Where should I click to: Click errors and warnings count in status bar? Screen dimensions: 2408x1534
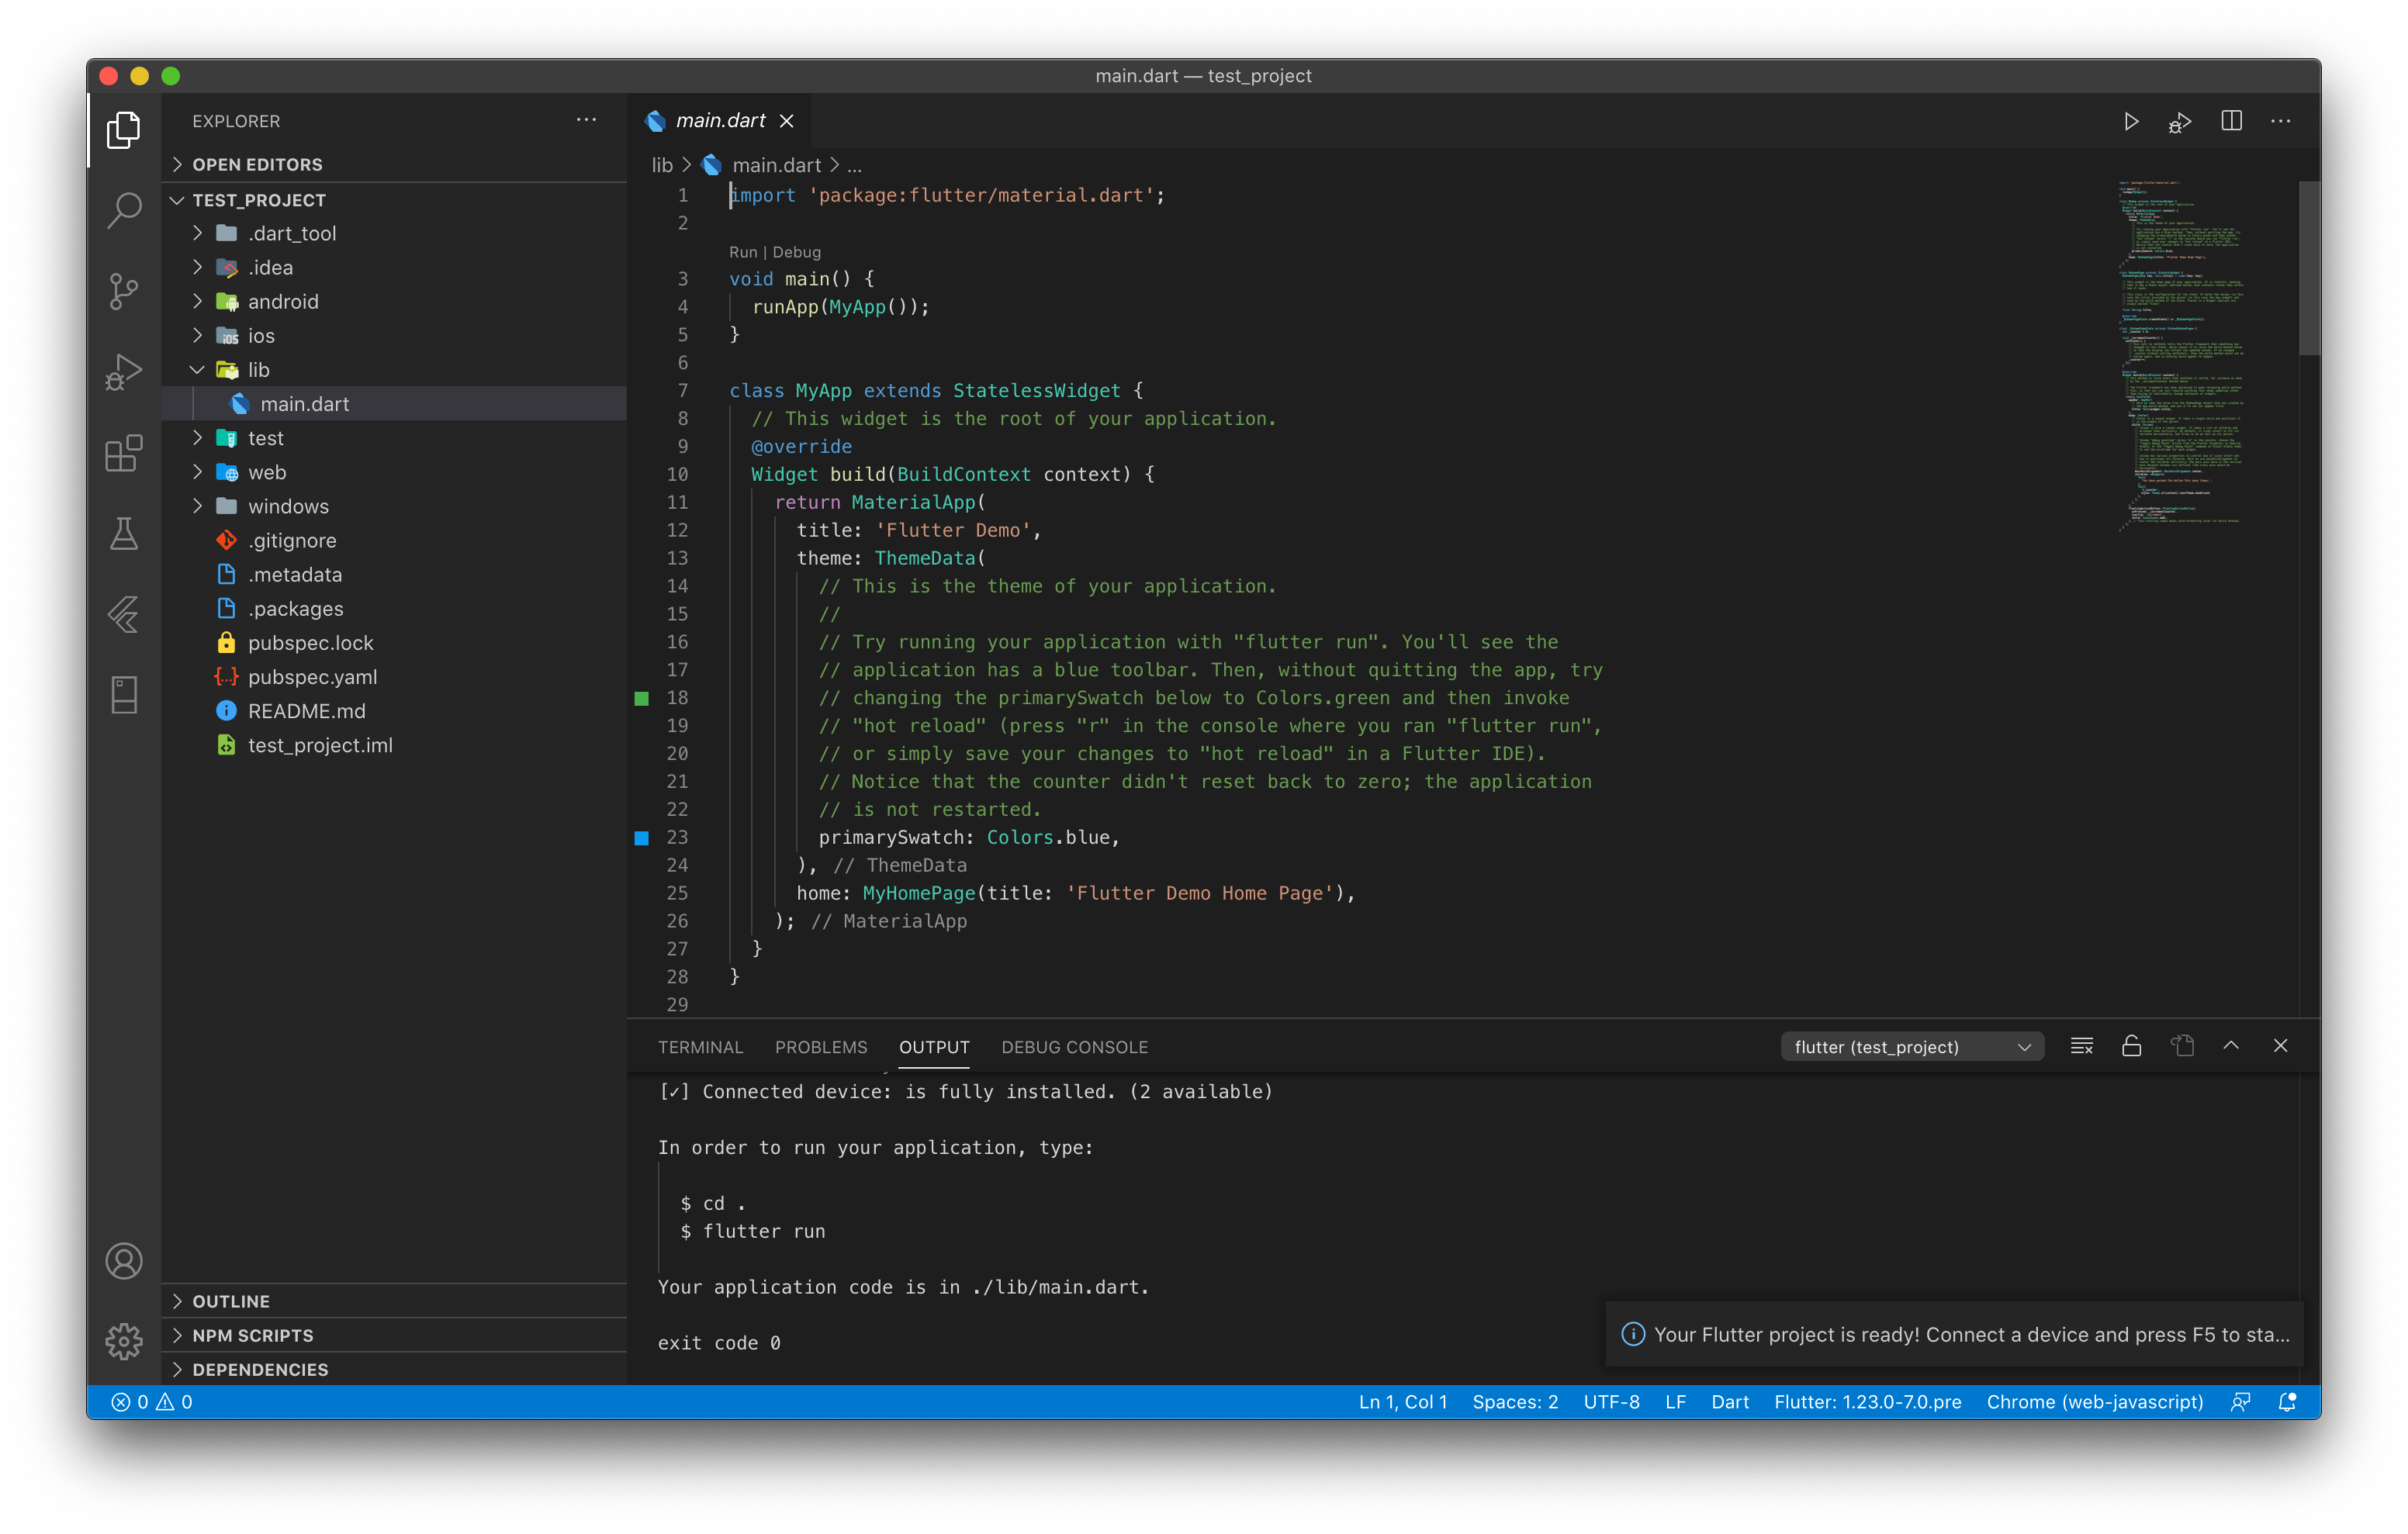pyautogui.click(x=152, y=1402)
